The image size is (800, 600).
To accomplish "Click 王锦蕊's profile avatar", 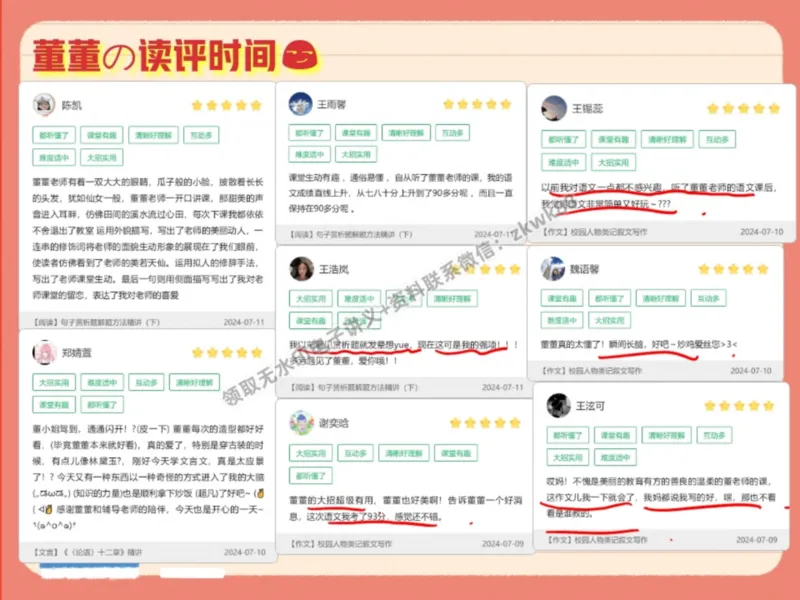I will (x=554, y=108).
